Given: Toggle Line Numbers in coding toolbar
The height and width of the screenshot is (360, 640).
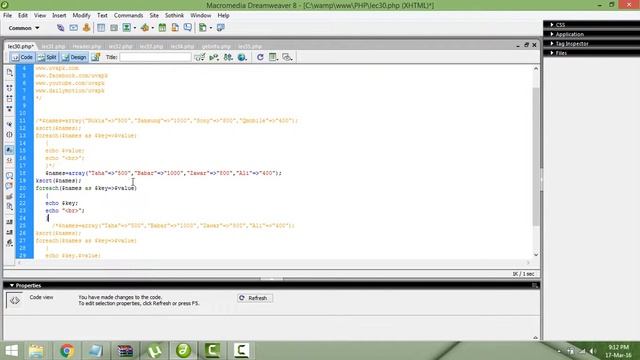Looking at the screenshot, I should pos(9,151).
